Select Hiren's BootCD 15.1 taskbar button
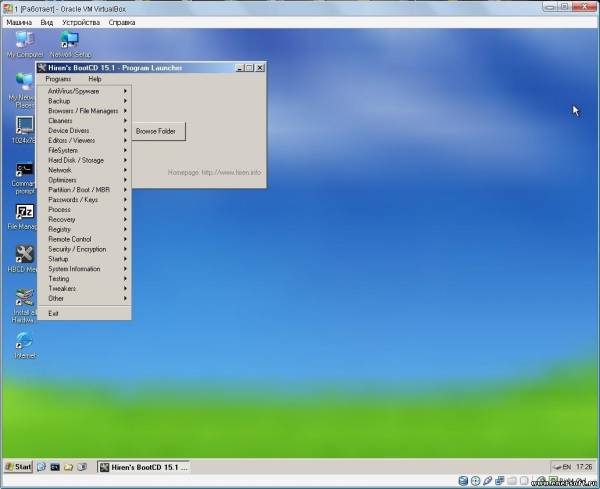Screen dimensions: 600x489 (x=143, y=467)
